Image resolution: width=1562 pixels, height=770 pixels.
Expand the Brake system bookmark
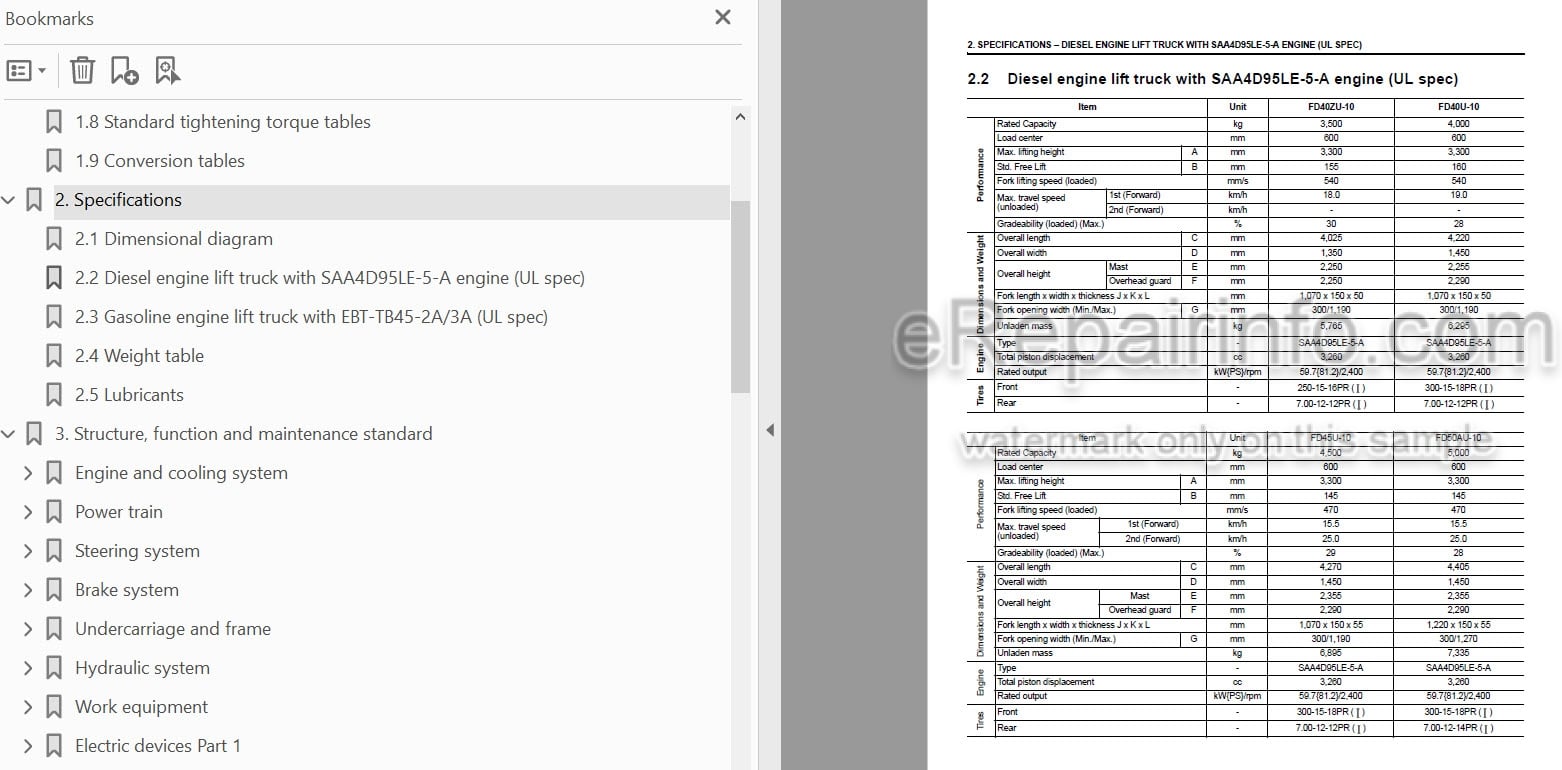28,590
